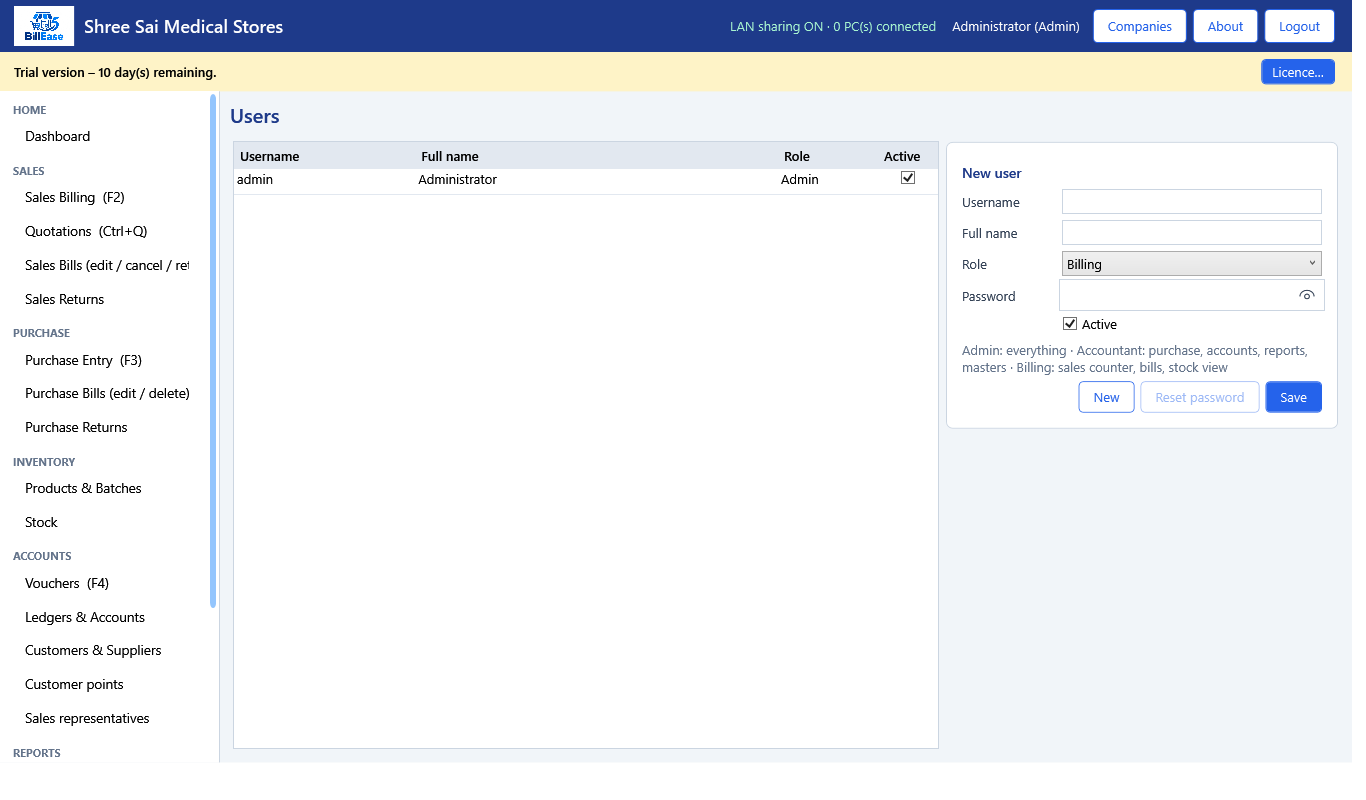Focus the Username input field
The image size is (1366, 800).
(1192, 202)
